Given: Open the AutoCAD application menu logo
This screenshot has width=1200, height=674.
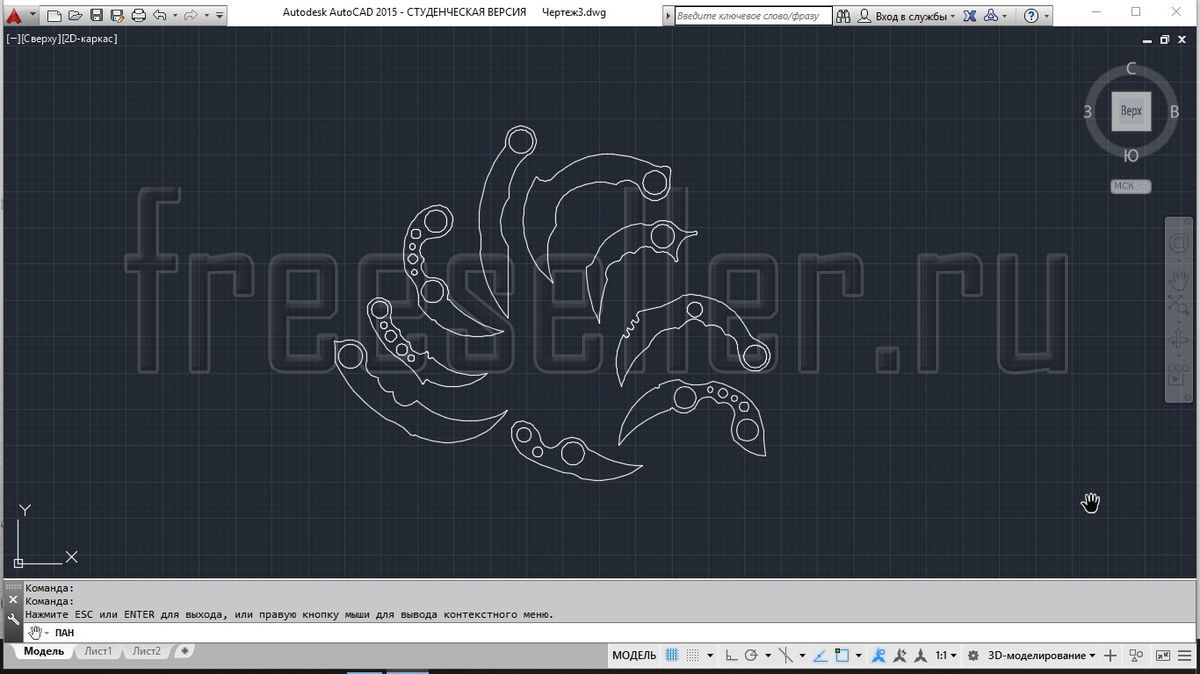Looking at the screenshot, I should click(x=14, y=15).
